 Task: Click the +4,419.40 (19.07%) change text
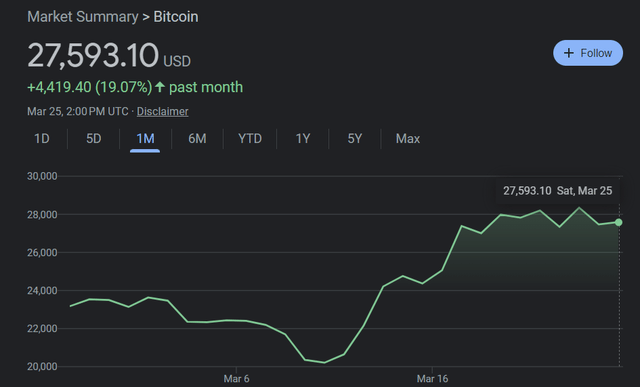point(89,87)
